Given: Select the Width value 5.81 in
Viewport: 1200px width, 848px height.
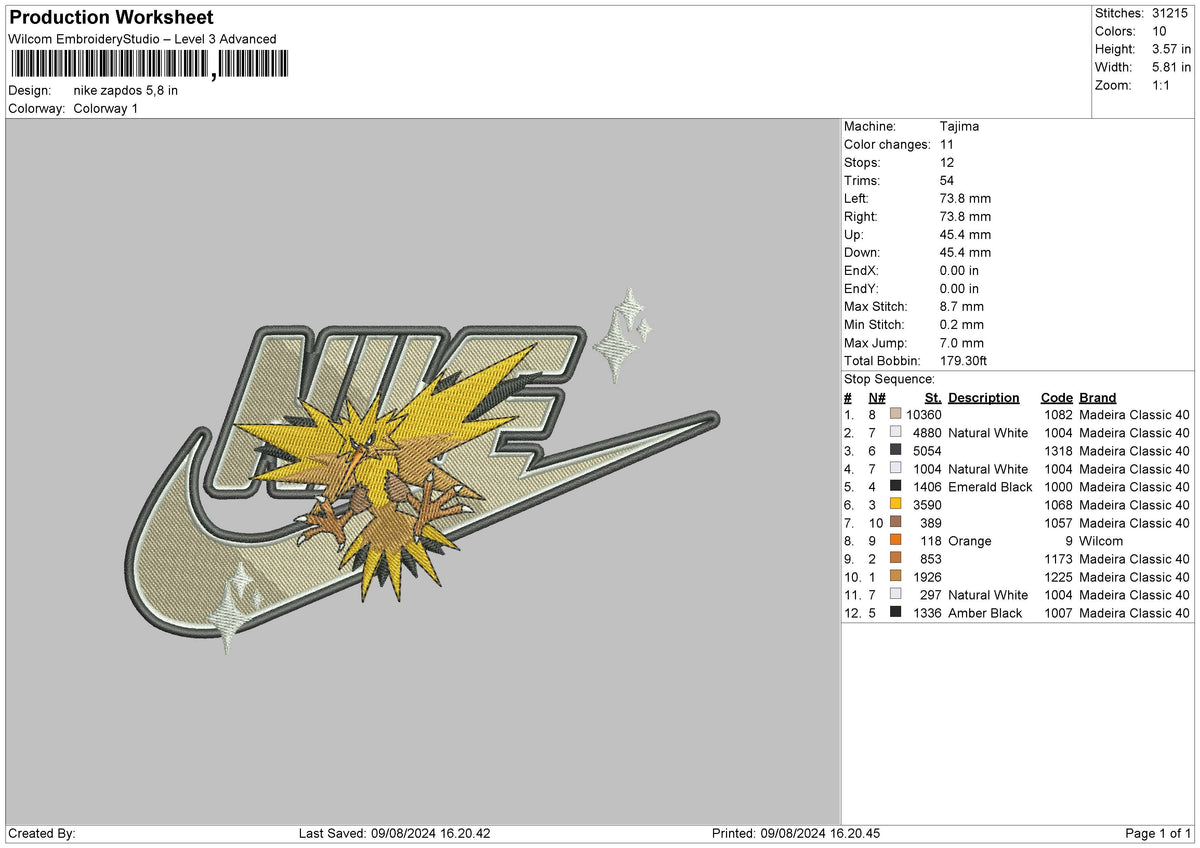Looking at the screenshot, I should (x=1171, y=67).
